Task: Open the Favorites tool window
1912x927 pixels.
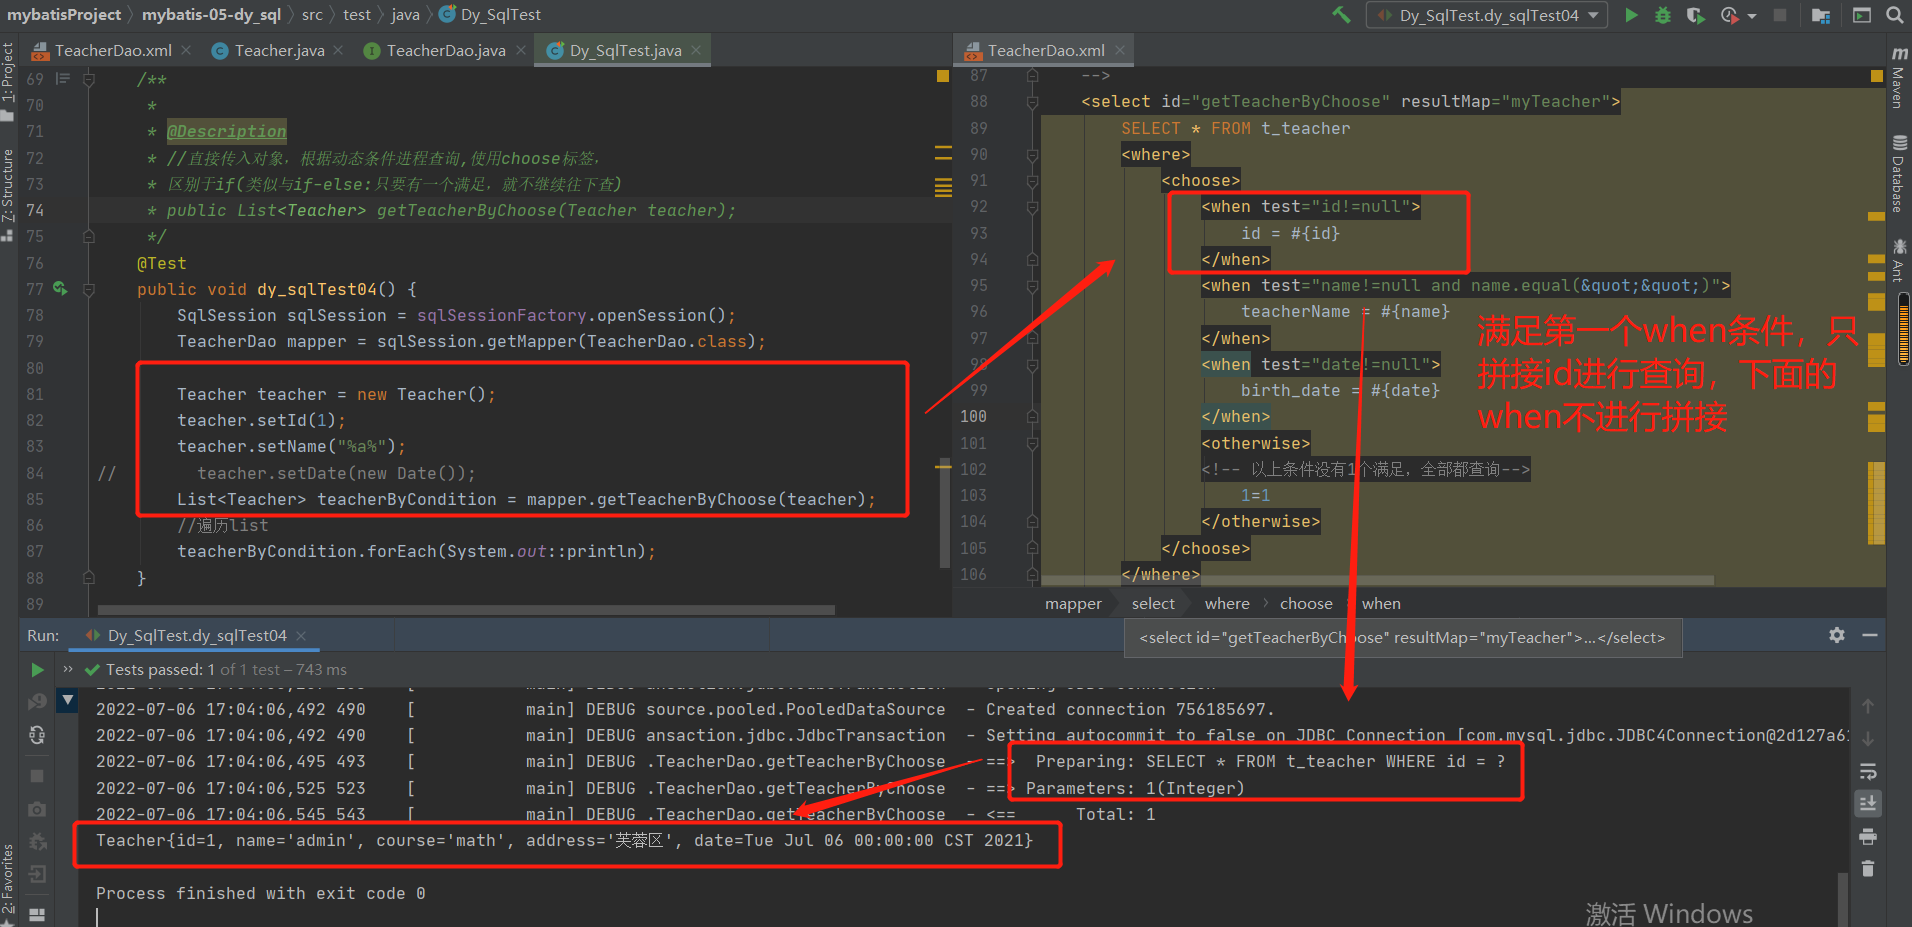Action: 8,884
